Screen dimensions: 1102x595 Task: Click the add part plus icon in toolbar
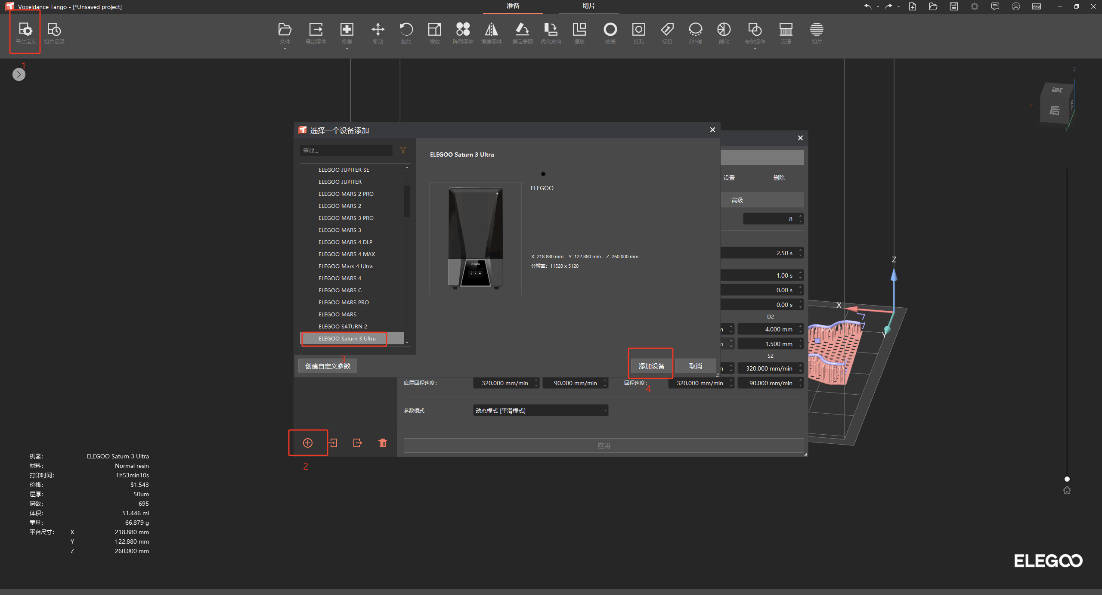[346, 29]
